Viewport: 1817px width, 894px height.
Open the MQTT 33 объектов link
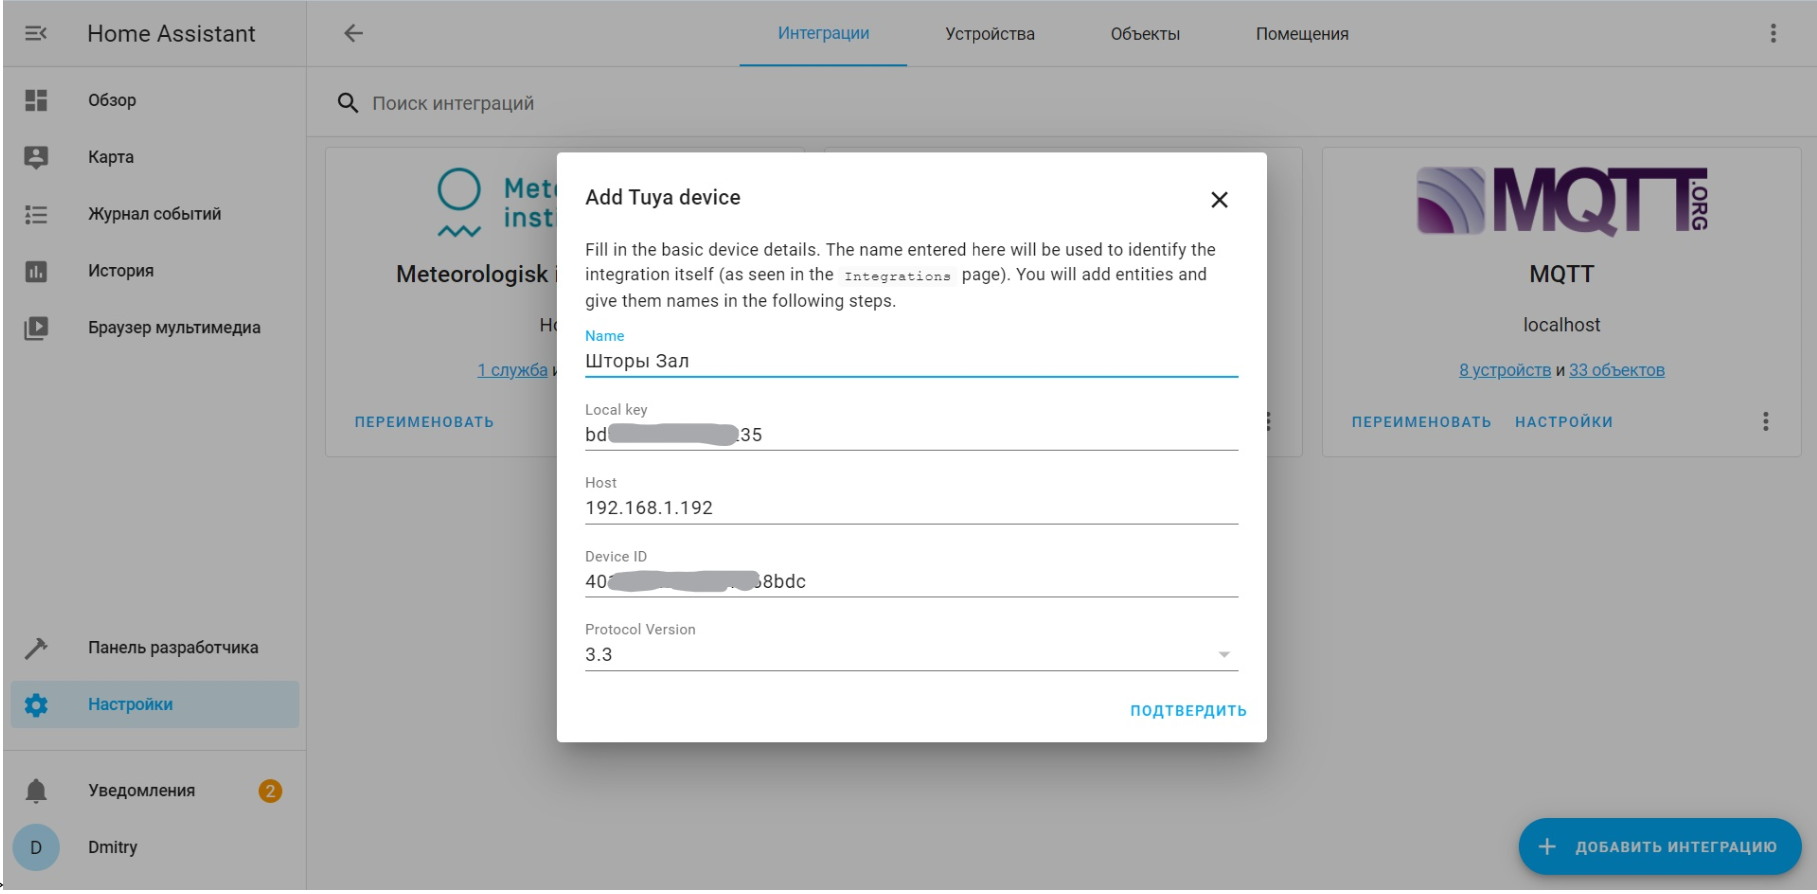1617,371
